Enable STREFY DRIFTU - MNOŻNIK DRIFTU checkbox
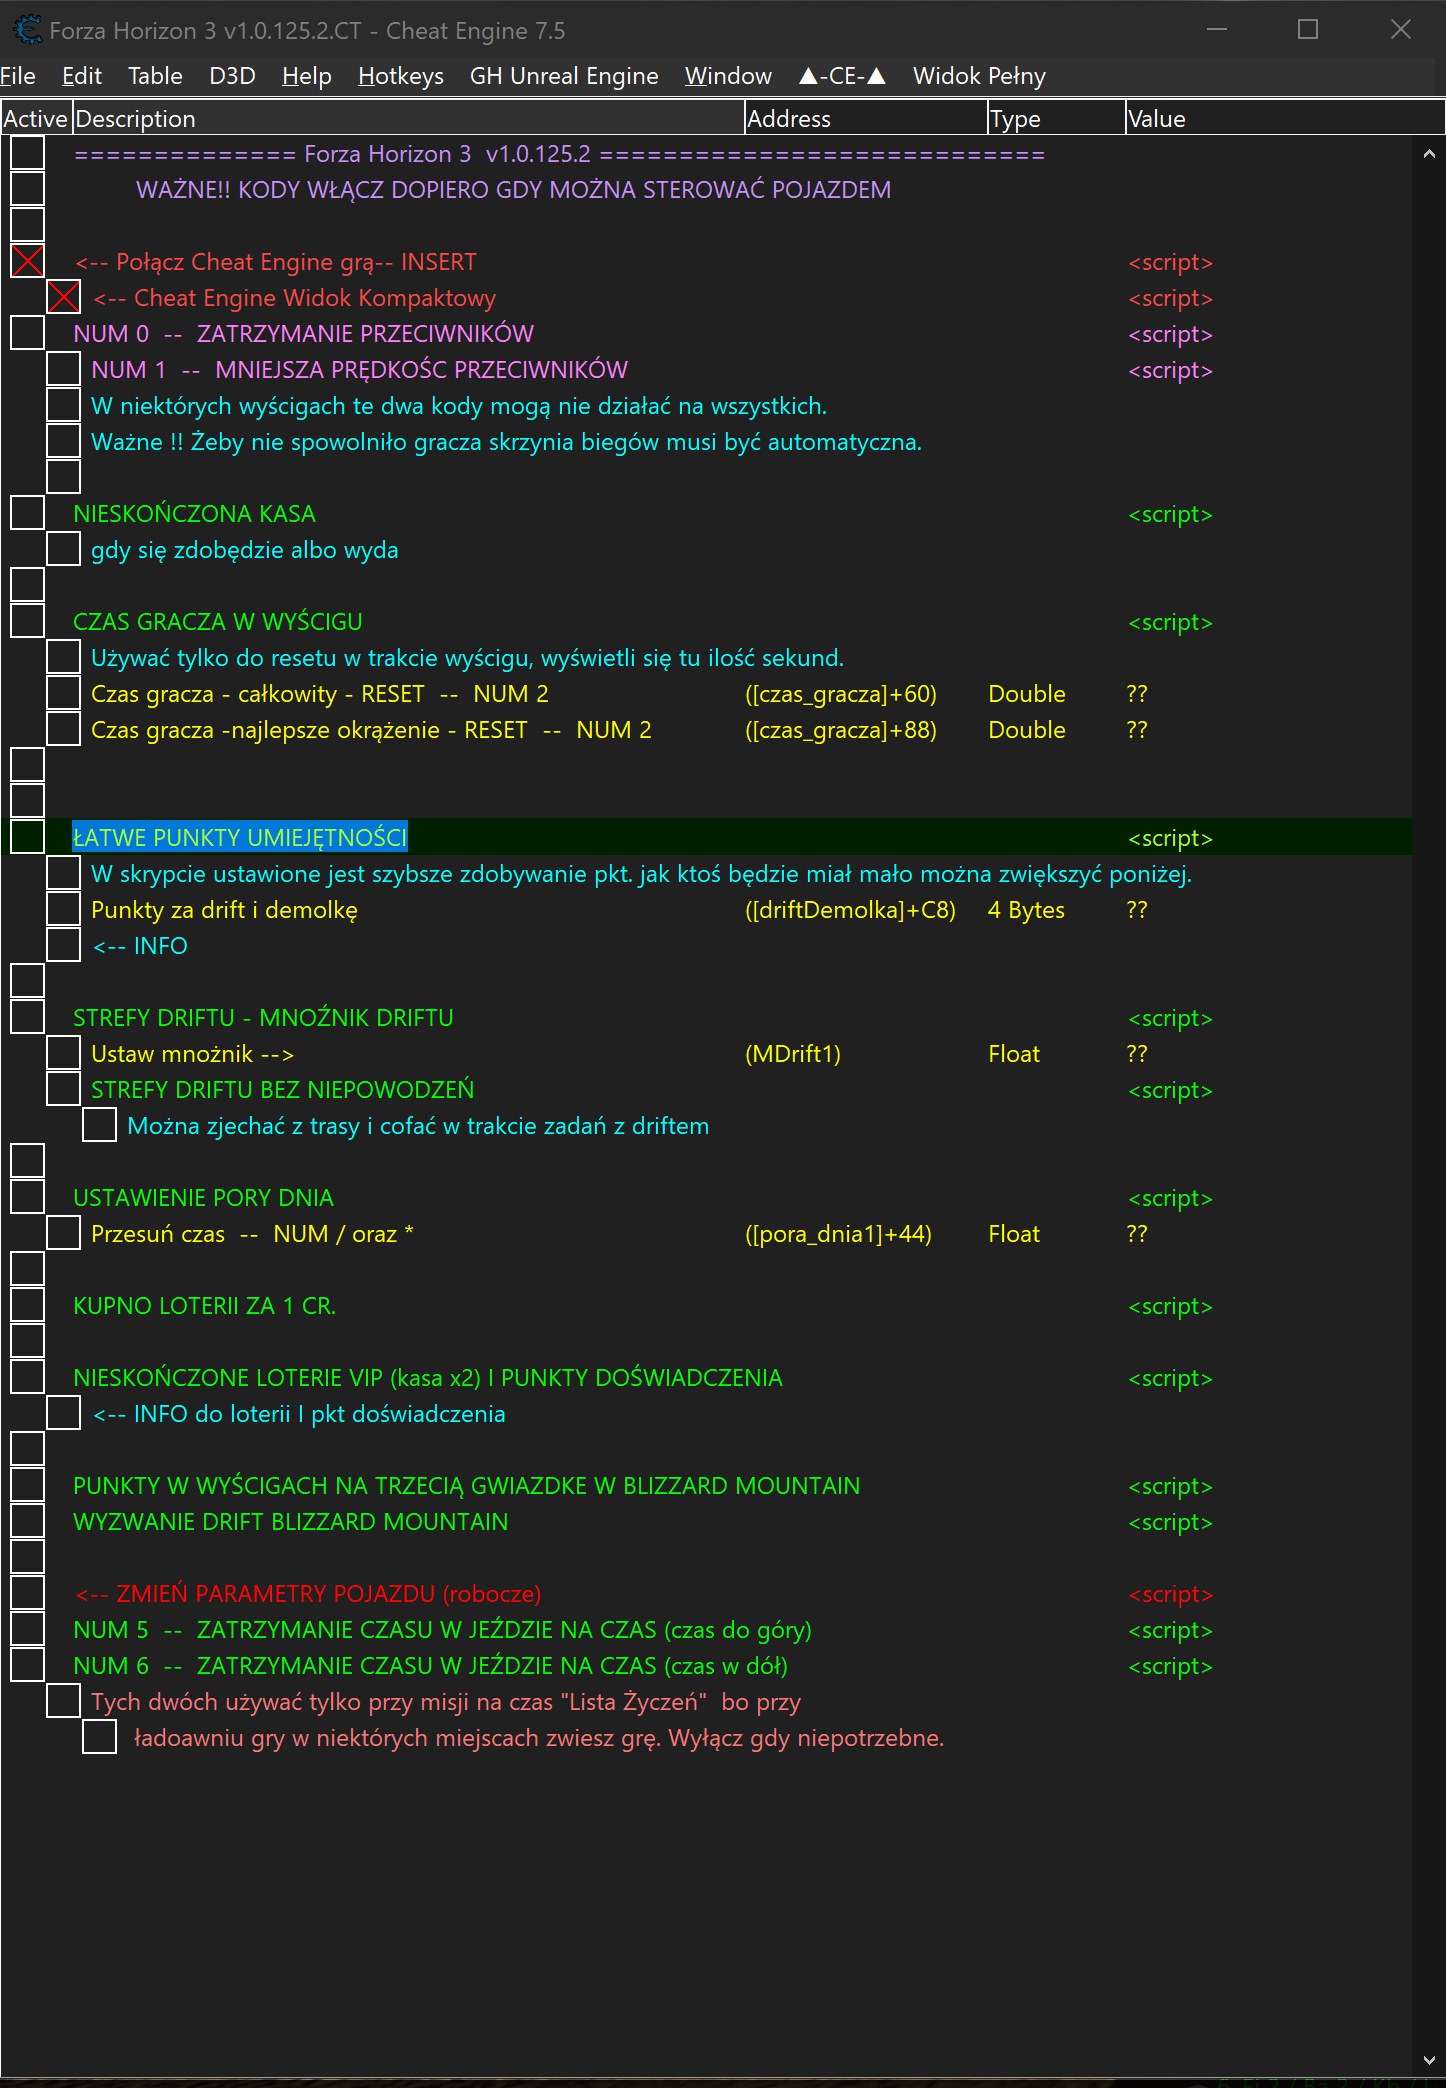Viewport: 1446px width, 2088px height. click(27, 1018)
